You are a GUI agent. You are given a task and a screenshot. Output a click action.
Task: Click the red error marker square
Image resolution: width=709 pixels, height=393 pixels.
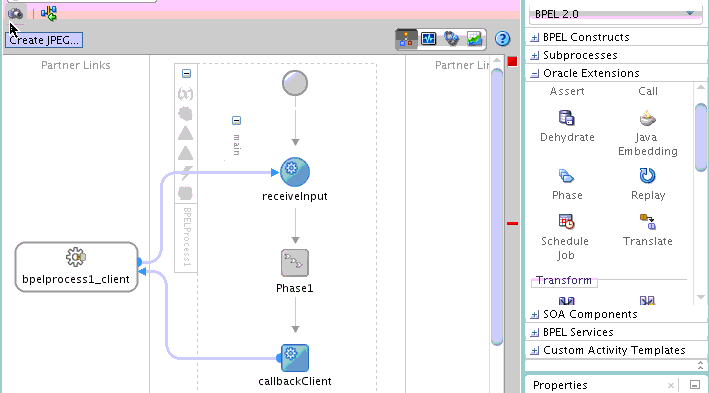click(x=512, y=62)
